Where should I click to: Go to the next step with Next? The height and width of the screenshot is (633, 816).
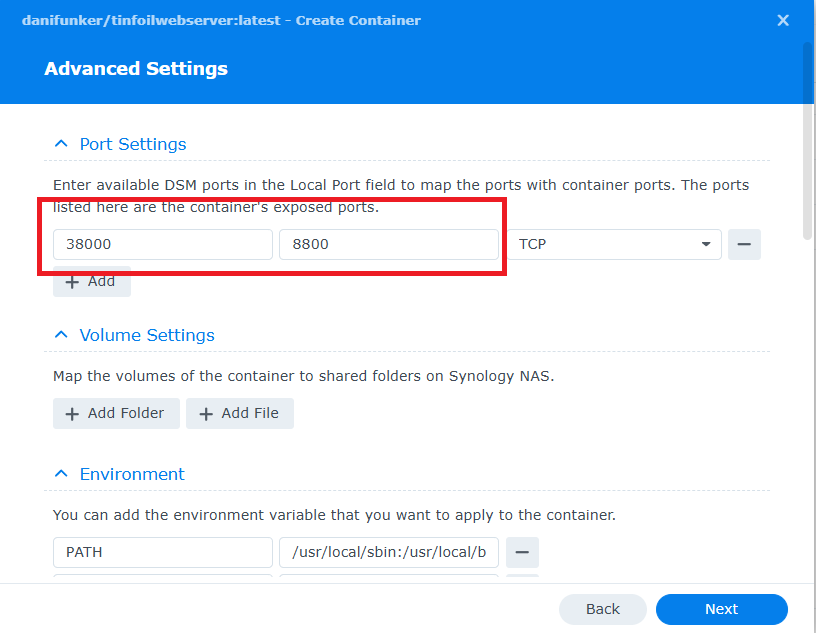click(x=721, y=609)
